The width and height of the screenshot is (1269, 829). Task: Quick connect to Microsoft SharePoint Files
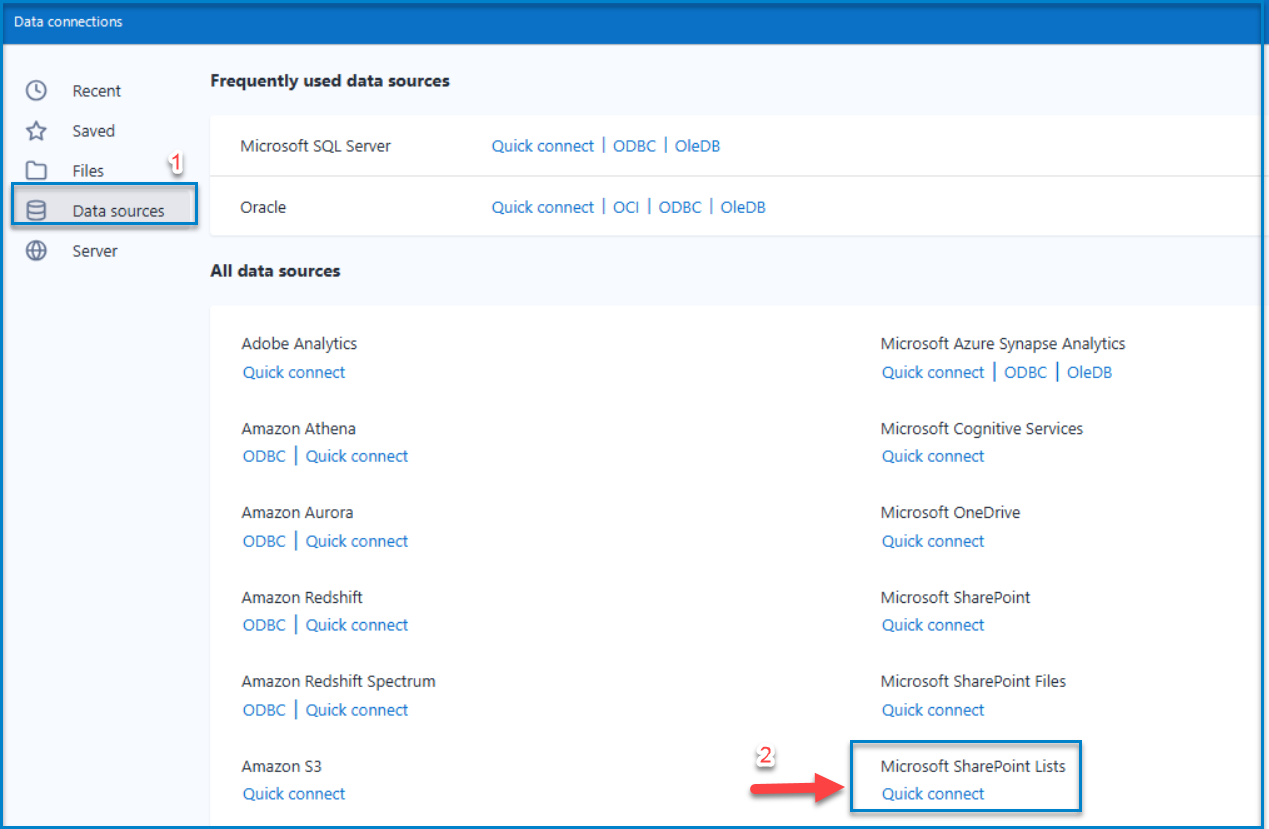933,710
